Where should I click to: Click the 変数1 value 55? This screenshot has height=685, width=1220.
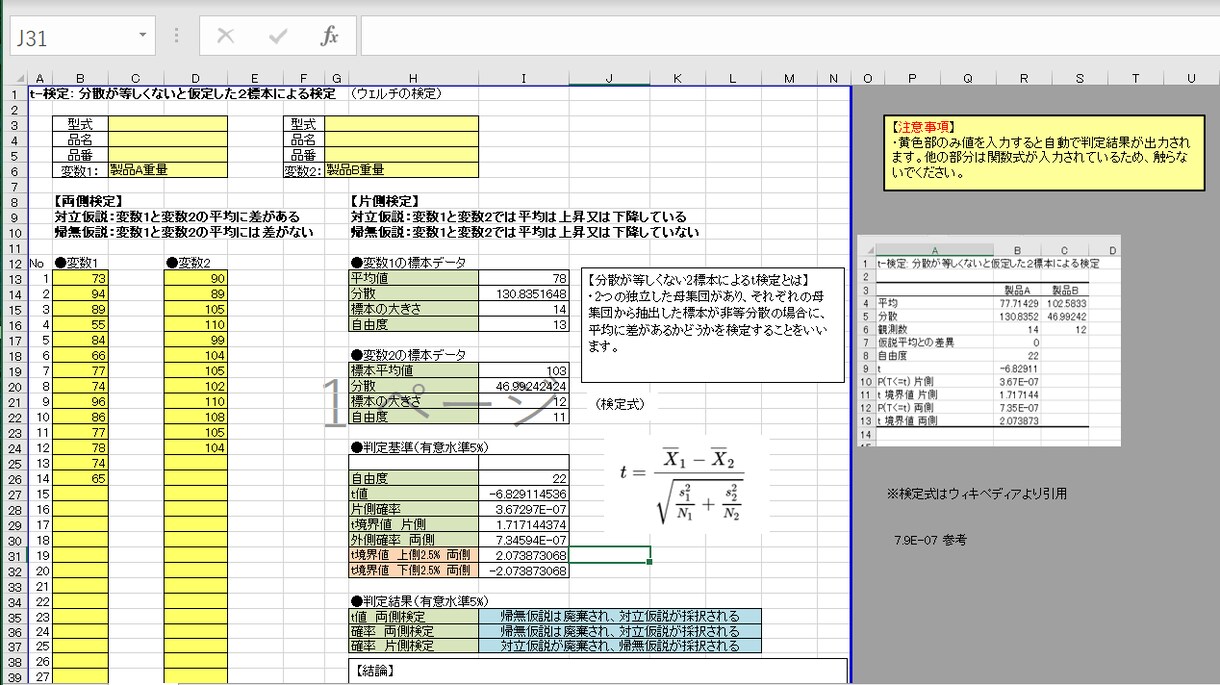(x=79, y=325)
